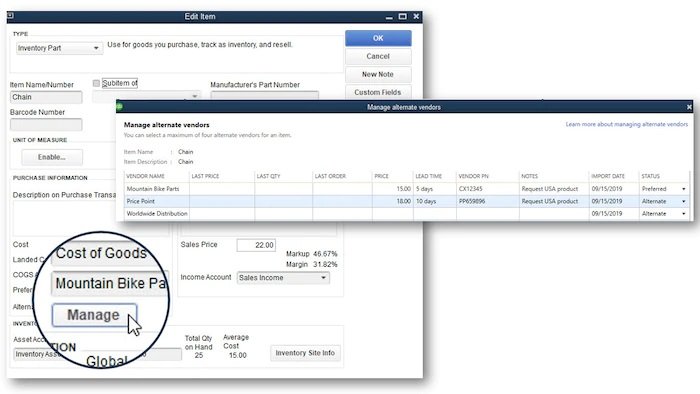Click the green icon in Manage alternate vendors title bar
Viewport: 700px width, 394px height.
[x=119, y=107]
